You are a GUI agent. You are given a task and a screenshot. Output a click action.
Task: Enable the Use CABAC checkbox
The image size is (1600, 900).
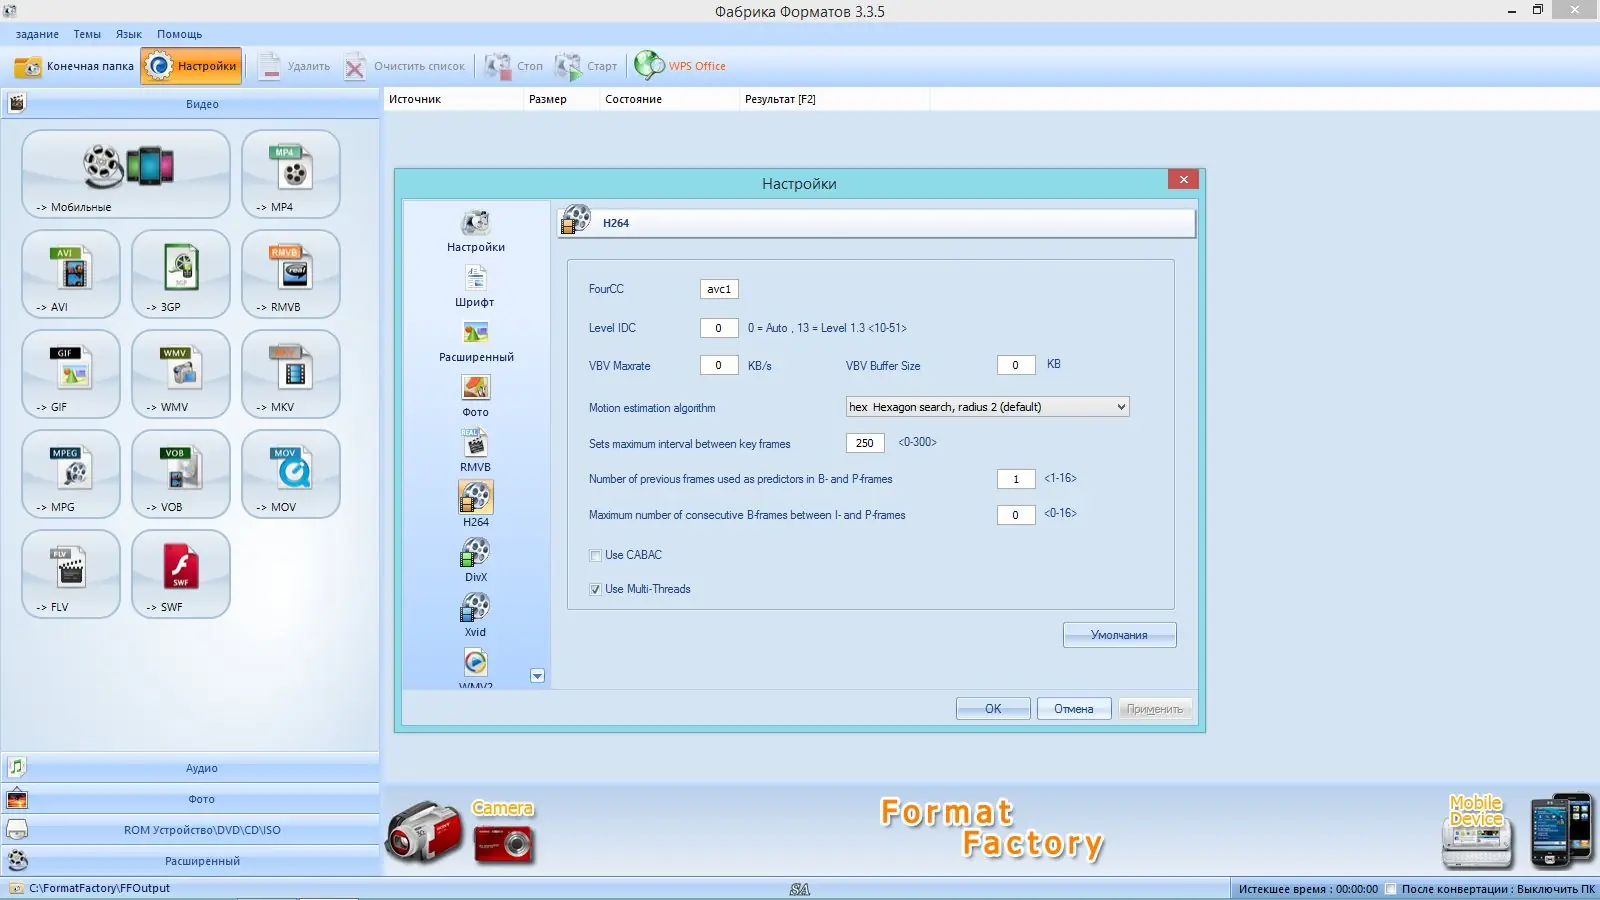click(x=595, y=556)
